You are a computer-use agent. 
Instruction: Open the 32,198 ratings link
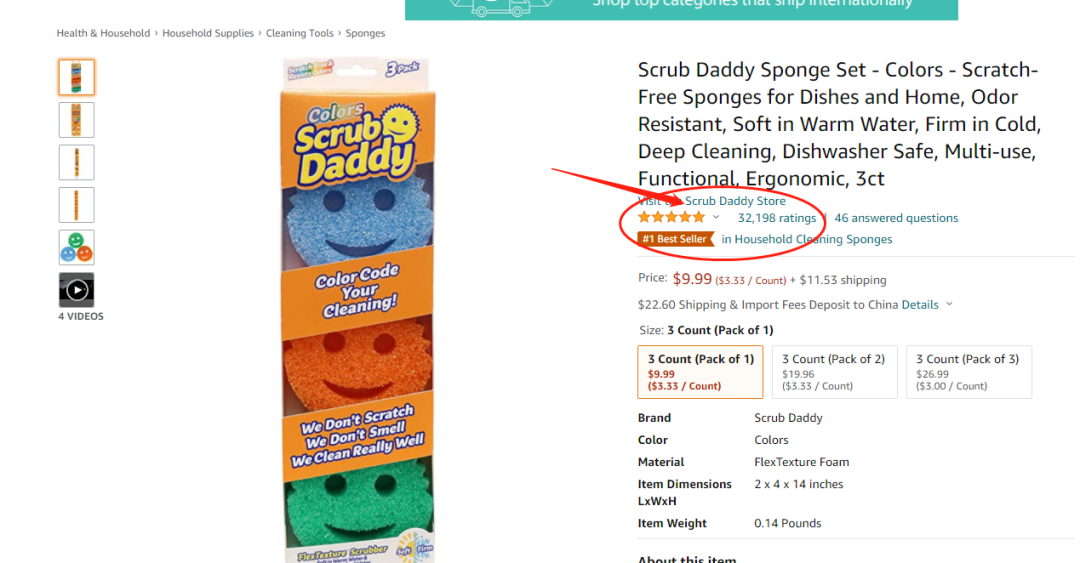tap(777, 218)
